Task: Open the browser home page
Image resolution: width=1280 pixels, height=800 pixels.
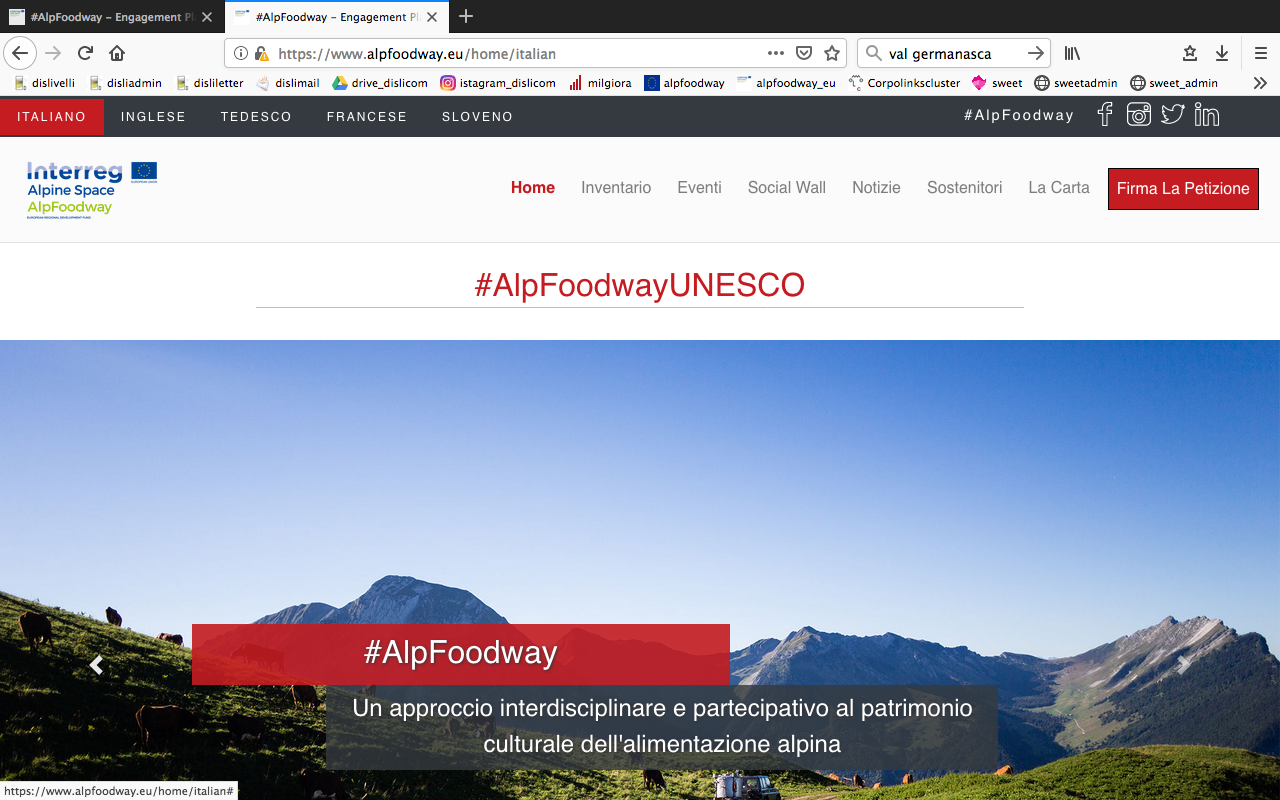Action: tap(117, 53)
